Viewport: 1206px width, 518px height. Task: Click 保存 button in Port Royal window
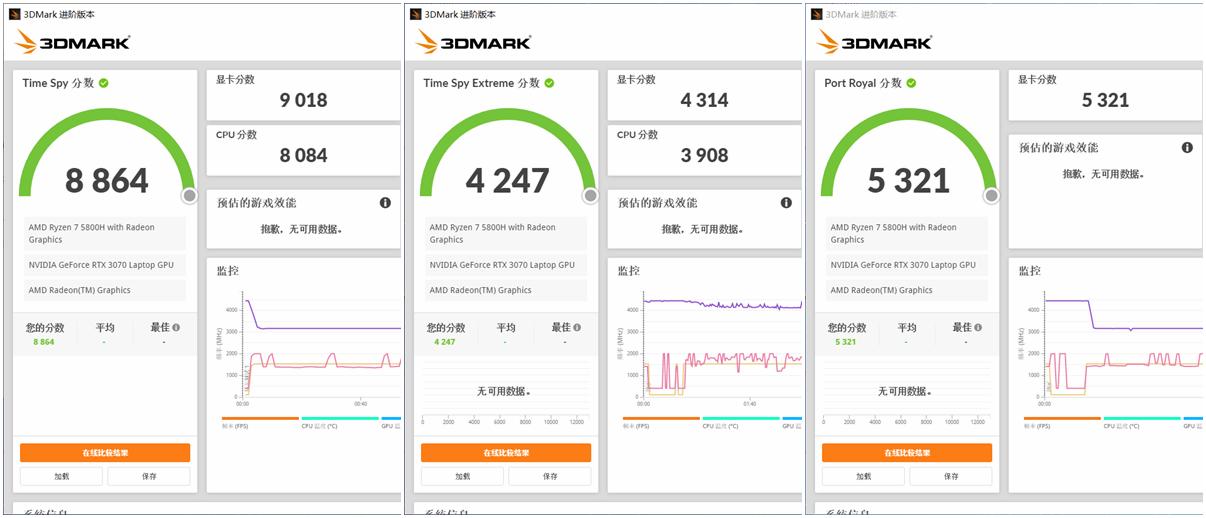tap(951, 476)
